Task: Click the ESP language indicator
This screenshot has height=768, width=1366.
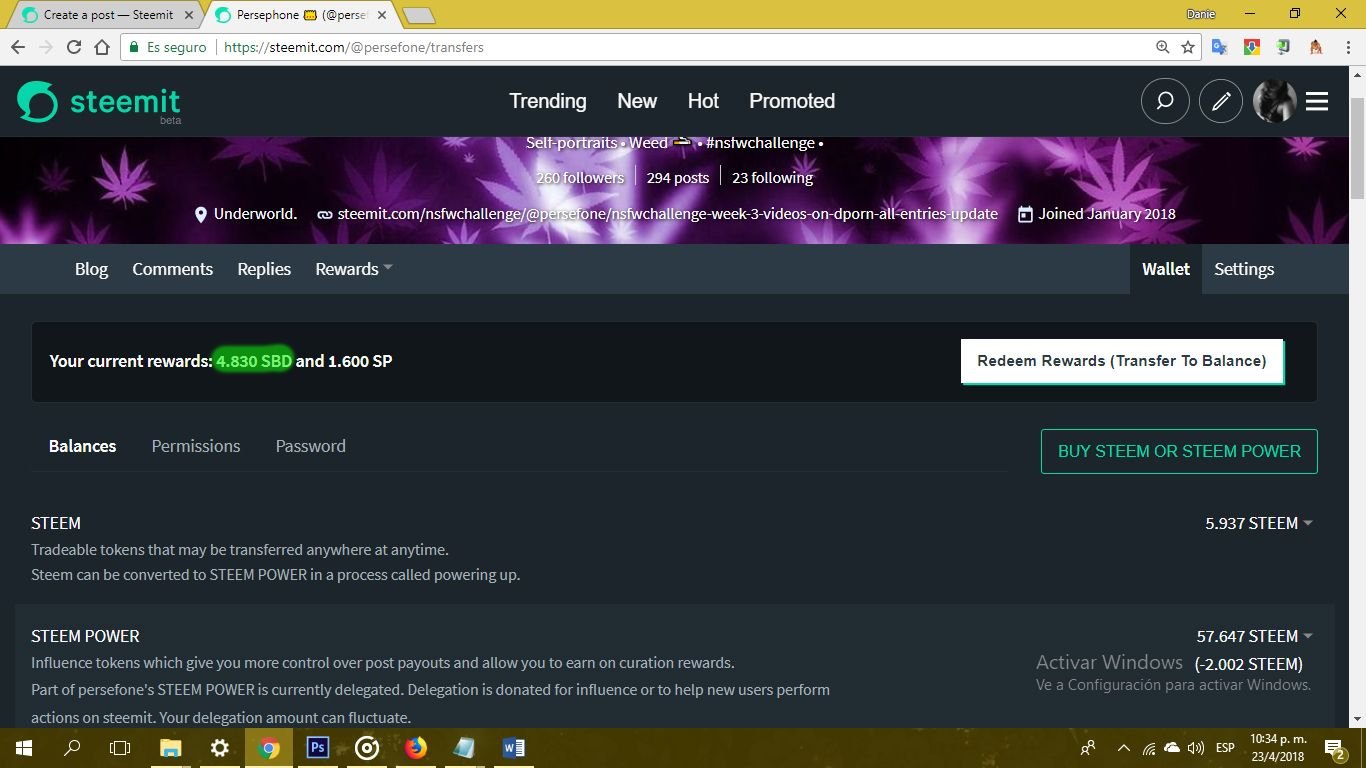Action: [1225, 748]
